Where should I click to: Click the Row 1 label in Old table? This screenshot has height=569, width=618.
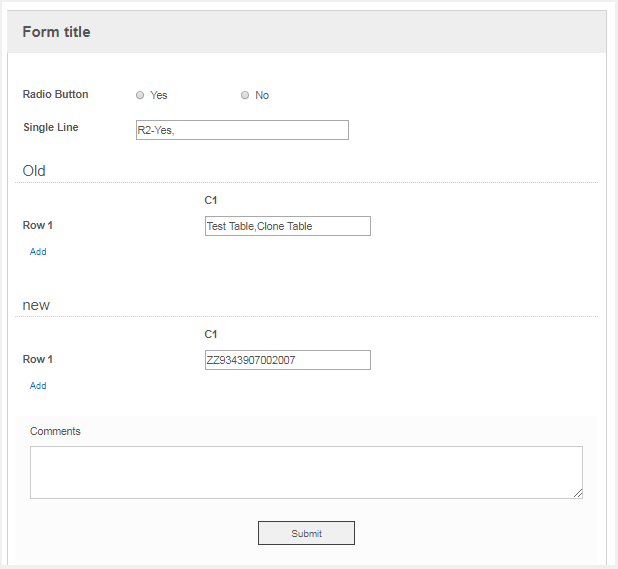point(38,225)
